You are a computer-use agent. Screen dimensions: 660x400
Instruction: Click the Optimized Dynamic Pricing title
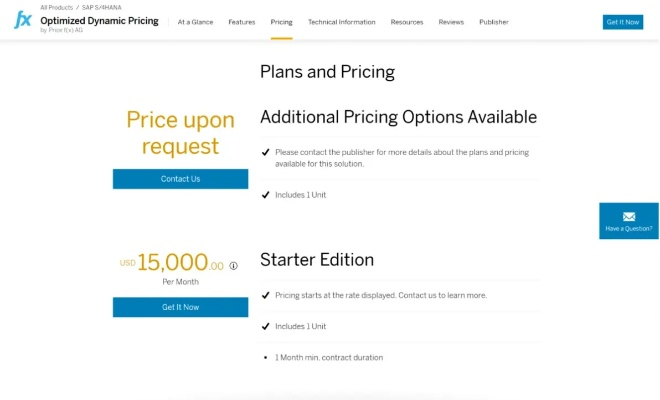(x=99, y=20)
